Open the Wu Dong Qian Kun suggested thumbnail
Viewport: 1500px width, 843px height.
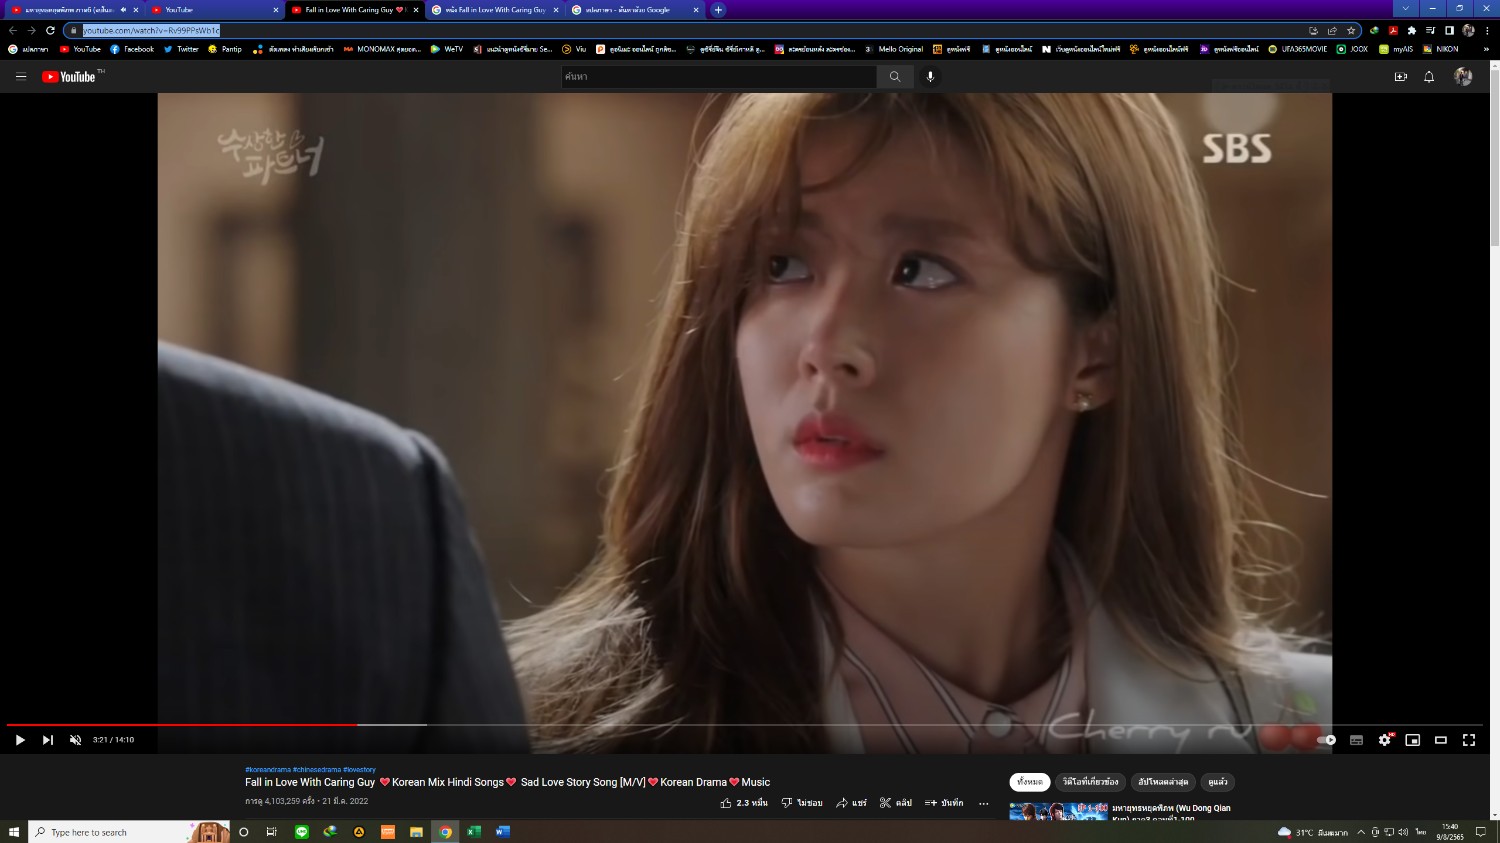(x=1058, y=811)
